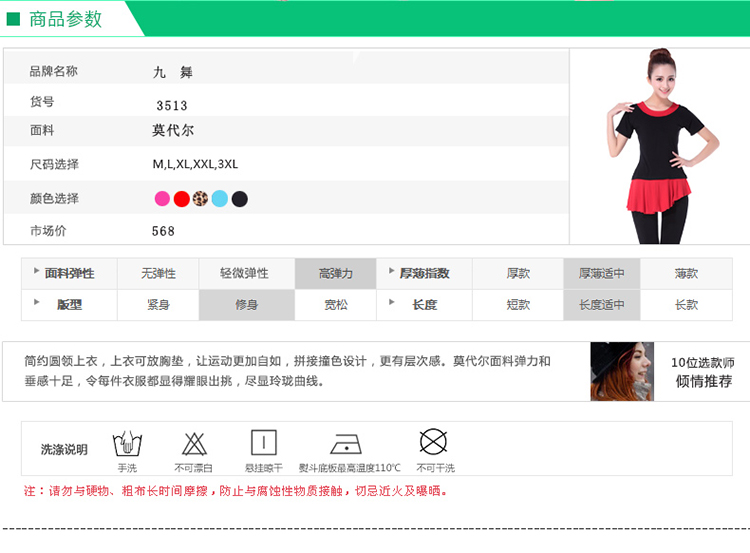Select the red color swatch
The width and height of the screenshot is (750, 553).
click(181, 198)
